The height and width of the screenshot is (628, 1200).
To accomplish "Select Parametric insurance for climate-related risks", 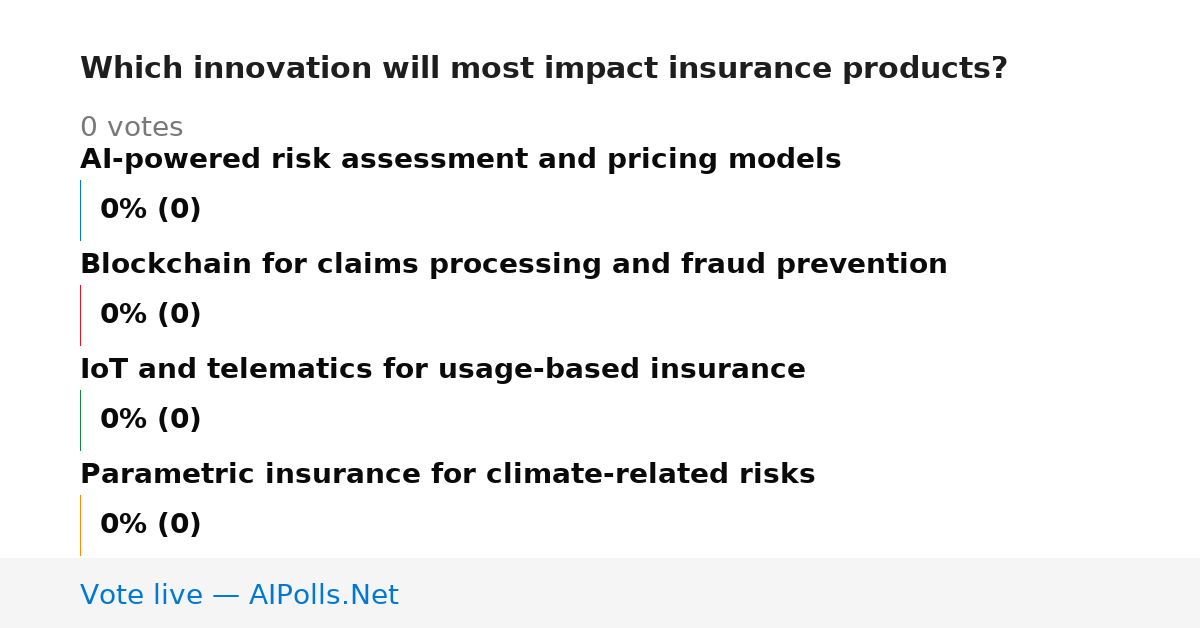I will (447, 475).
